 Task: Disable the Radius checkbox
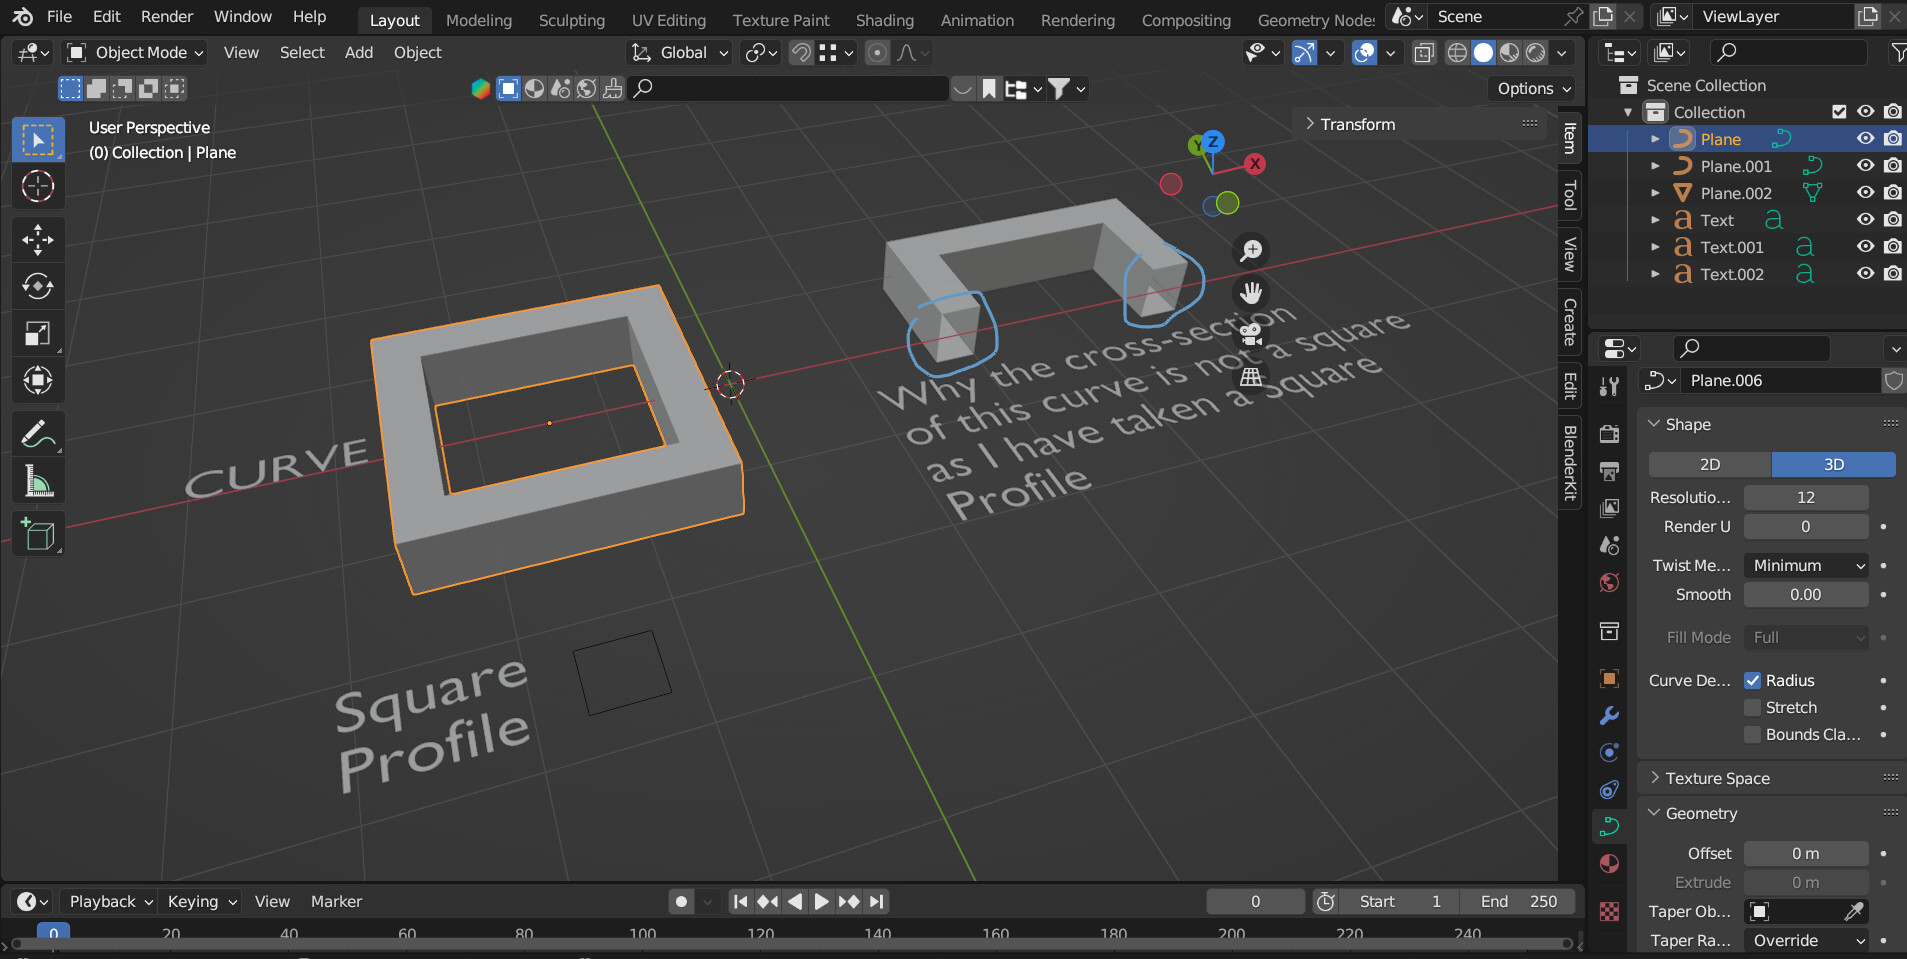(1753, 680)
